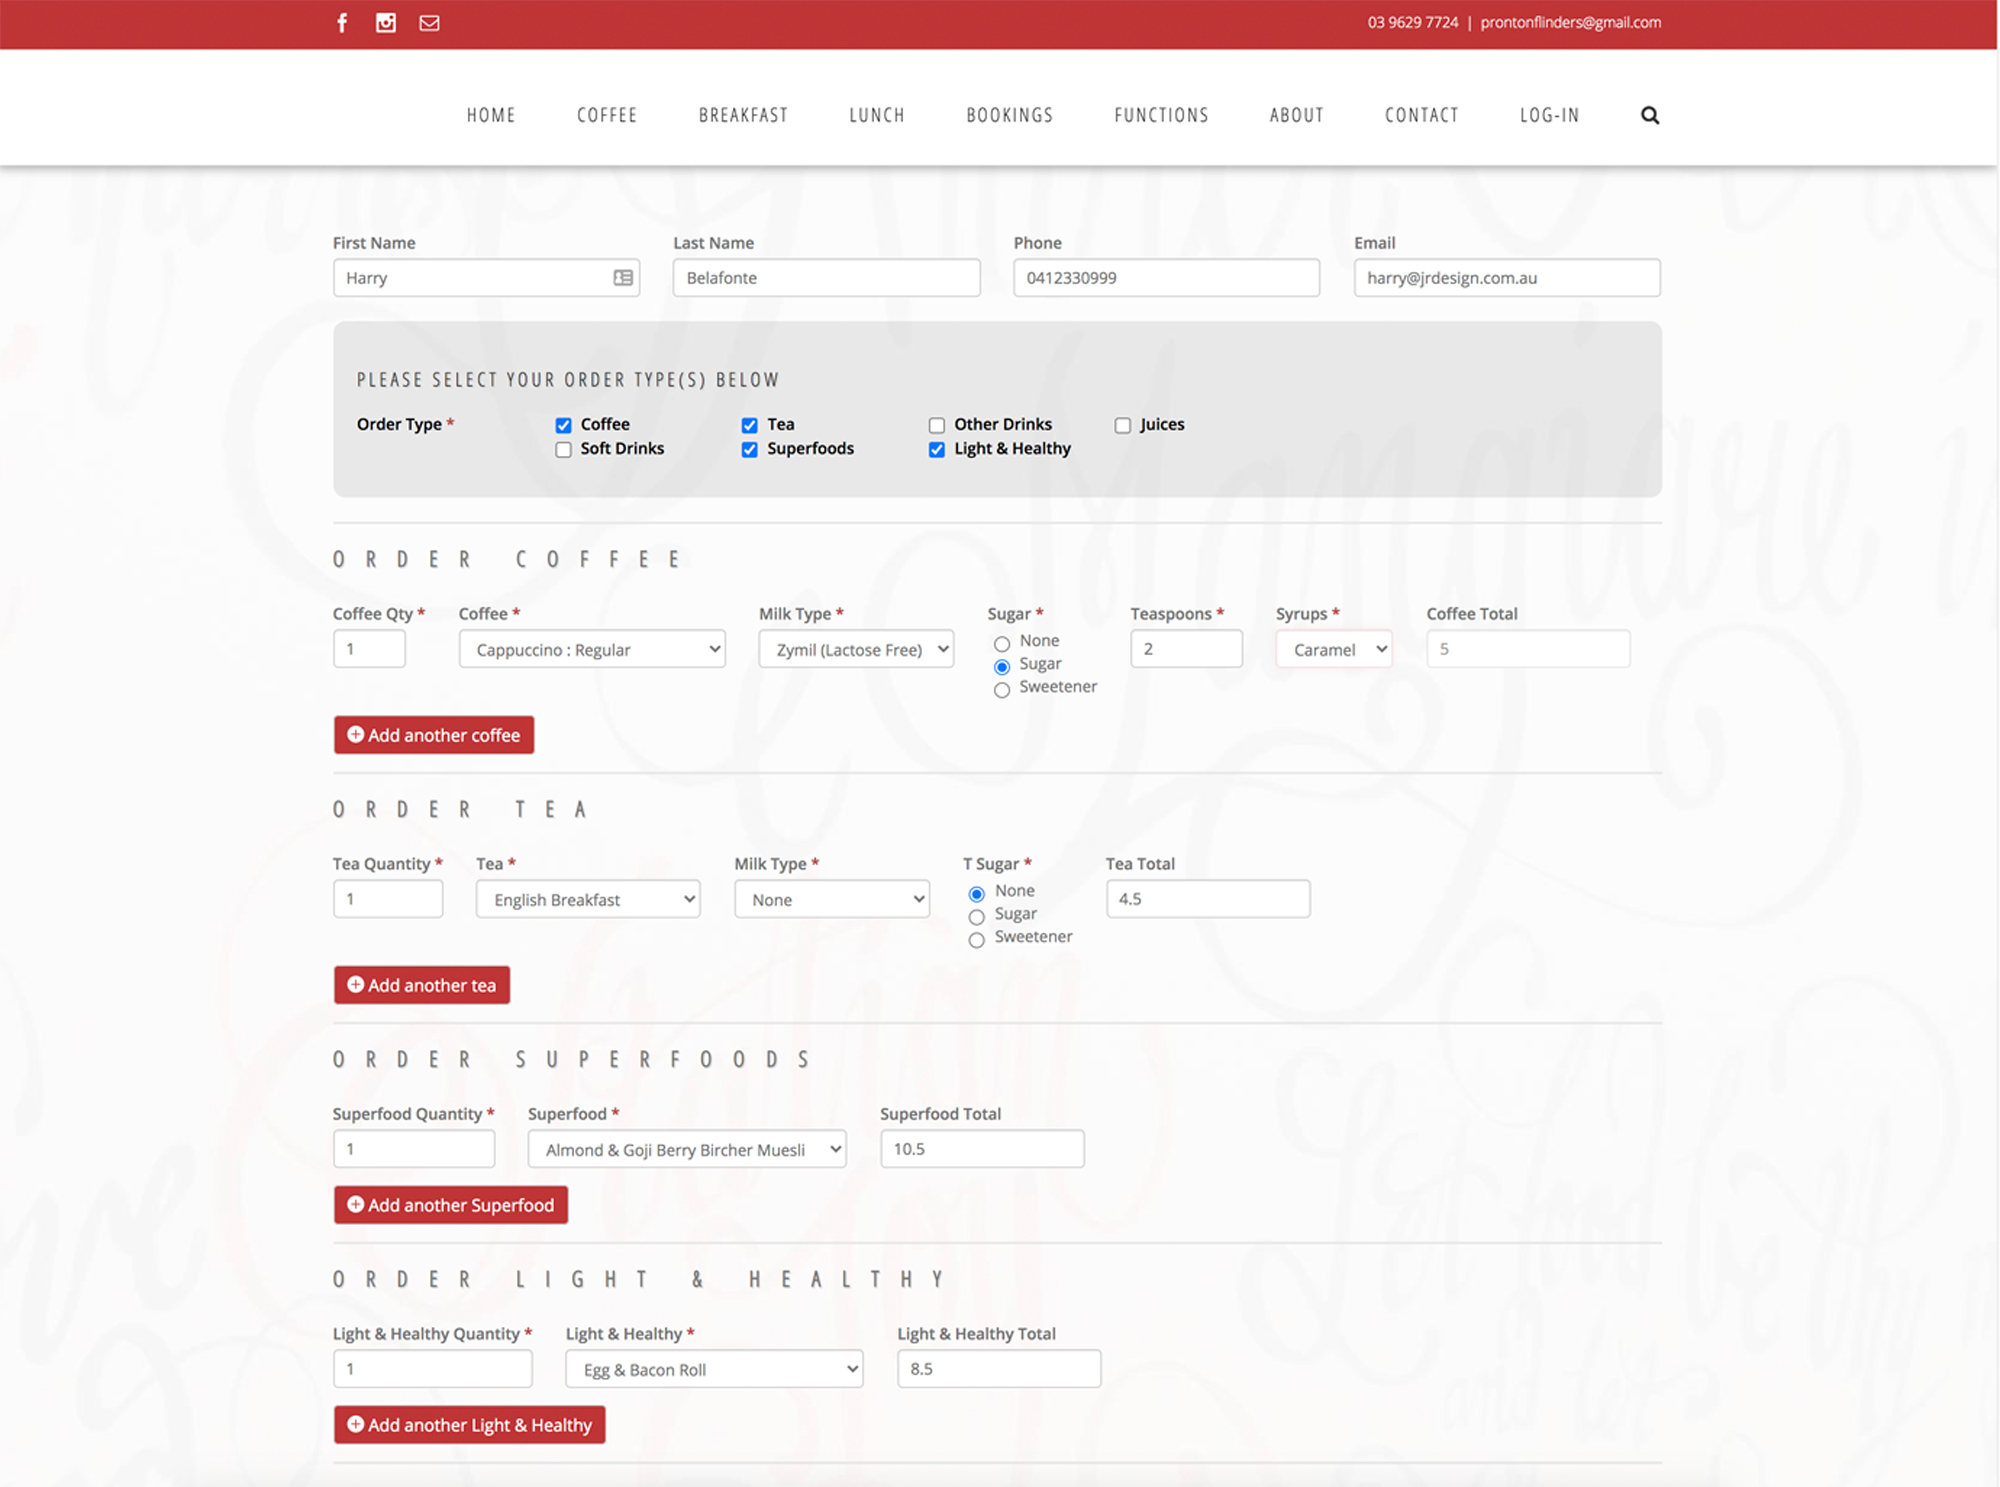Viewport: 2000px width, 1487px height.
Task: Open the Instagram icon in header
Action: (386, 23)
